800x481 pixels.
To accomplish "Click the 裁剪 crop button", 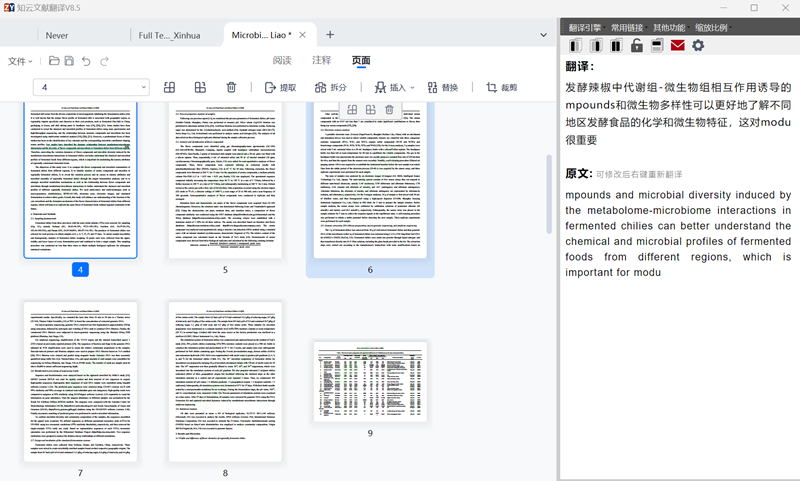I will (x=501, y=88).
